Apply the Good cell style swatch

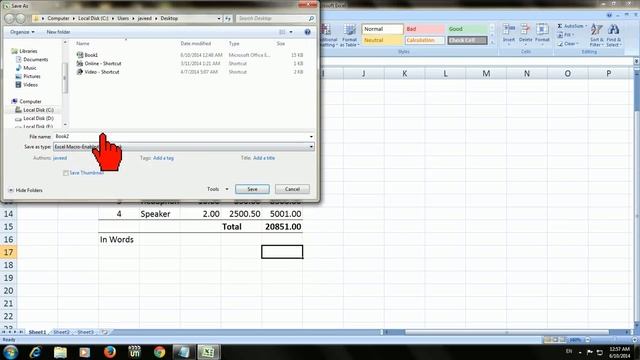(x=467, y=29)
